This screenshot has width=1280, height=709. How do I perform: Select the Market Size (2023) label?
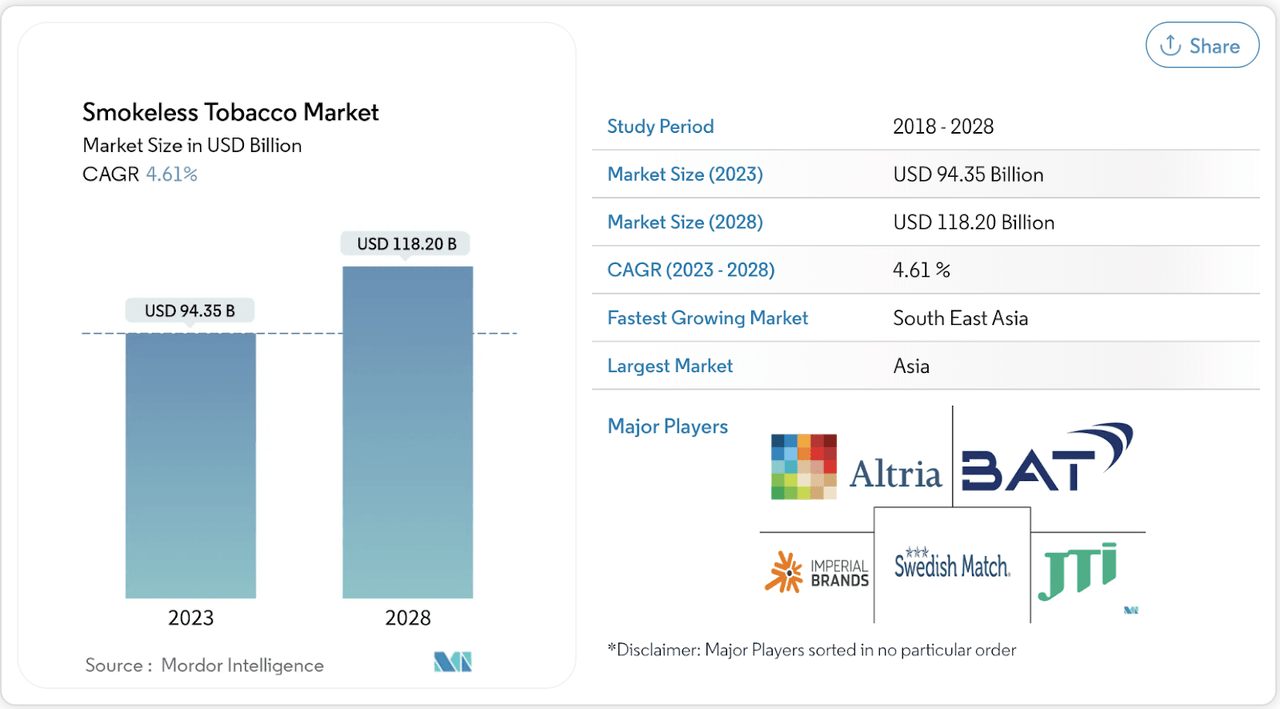tap(685, 174)
